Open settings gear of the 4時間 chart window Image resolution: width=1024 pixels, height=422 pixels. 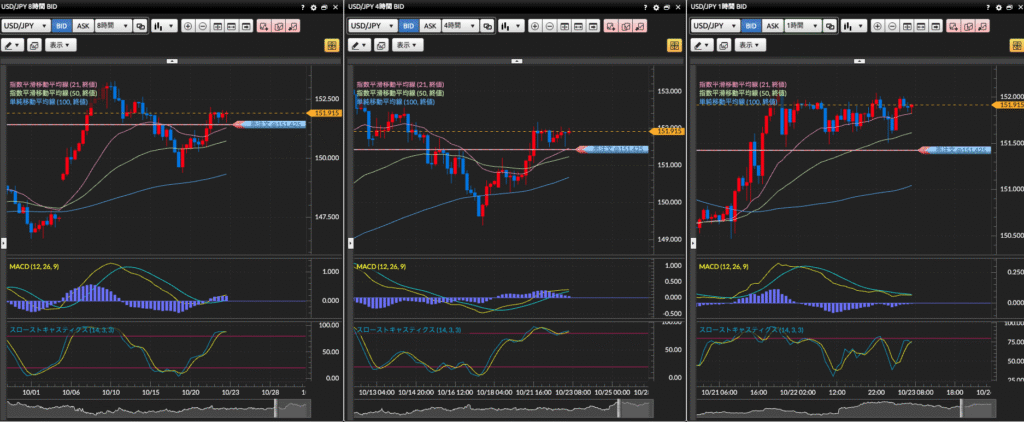[x=654, y=7]
